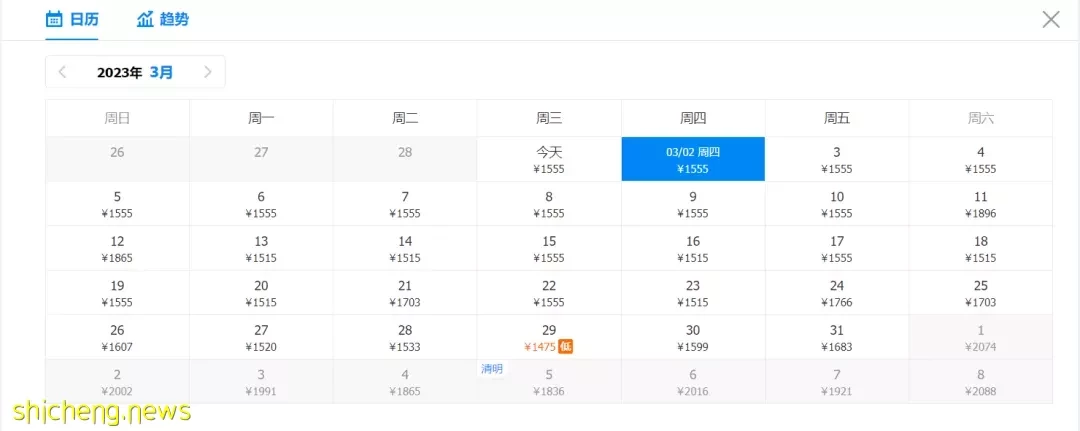
Task: Select April 6 priced ¥2016
Action: (x=693, y=381)
